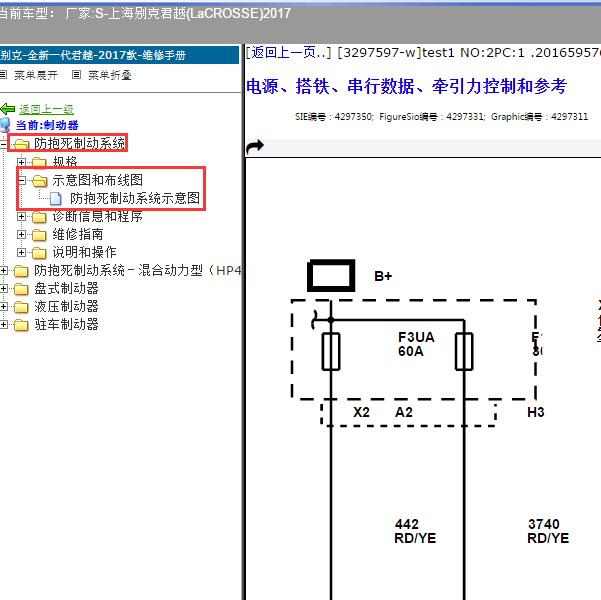Select the 驻车制动器 tree item
This screenshot has width=601, height=600.
click(x=66, y=324)
